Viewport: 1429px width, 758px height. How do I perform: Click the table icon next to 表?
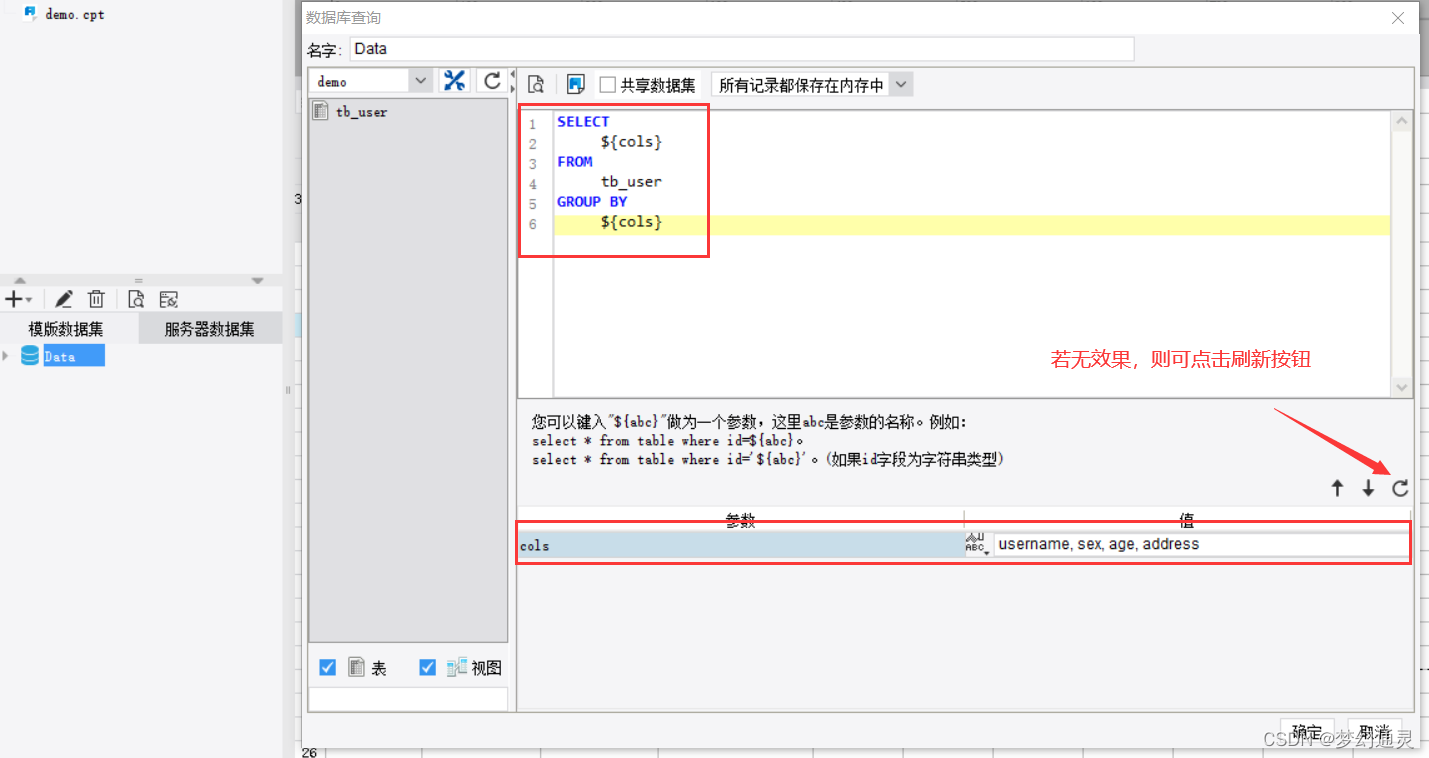356,667
